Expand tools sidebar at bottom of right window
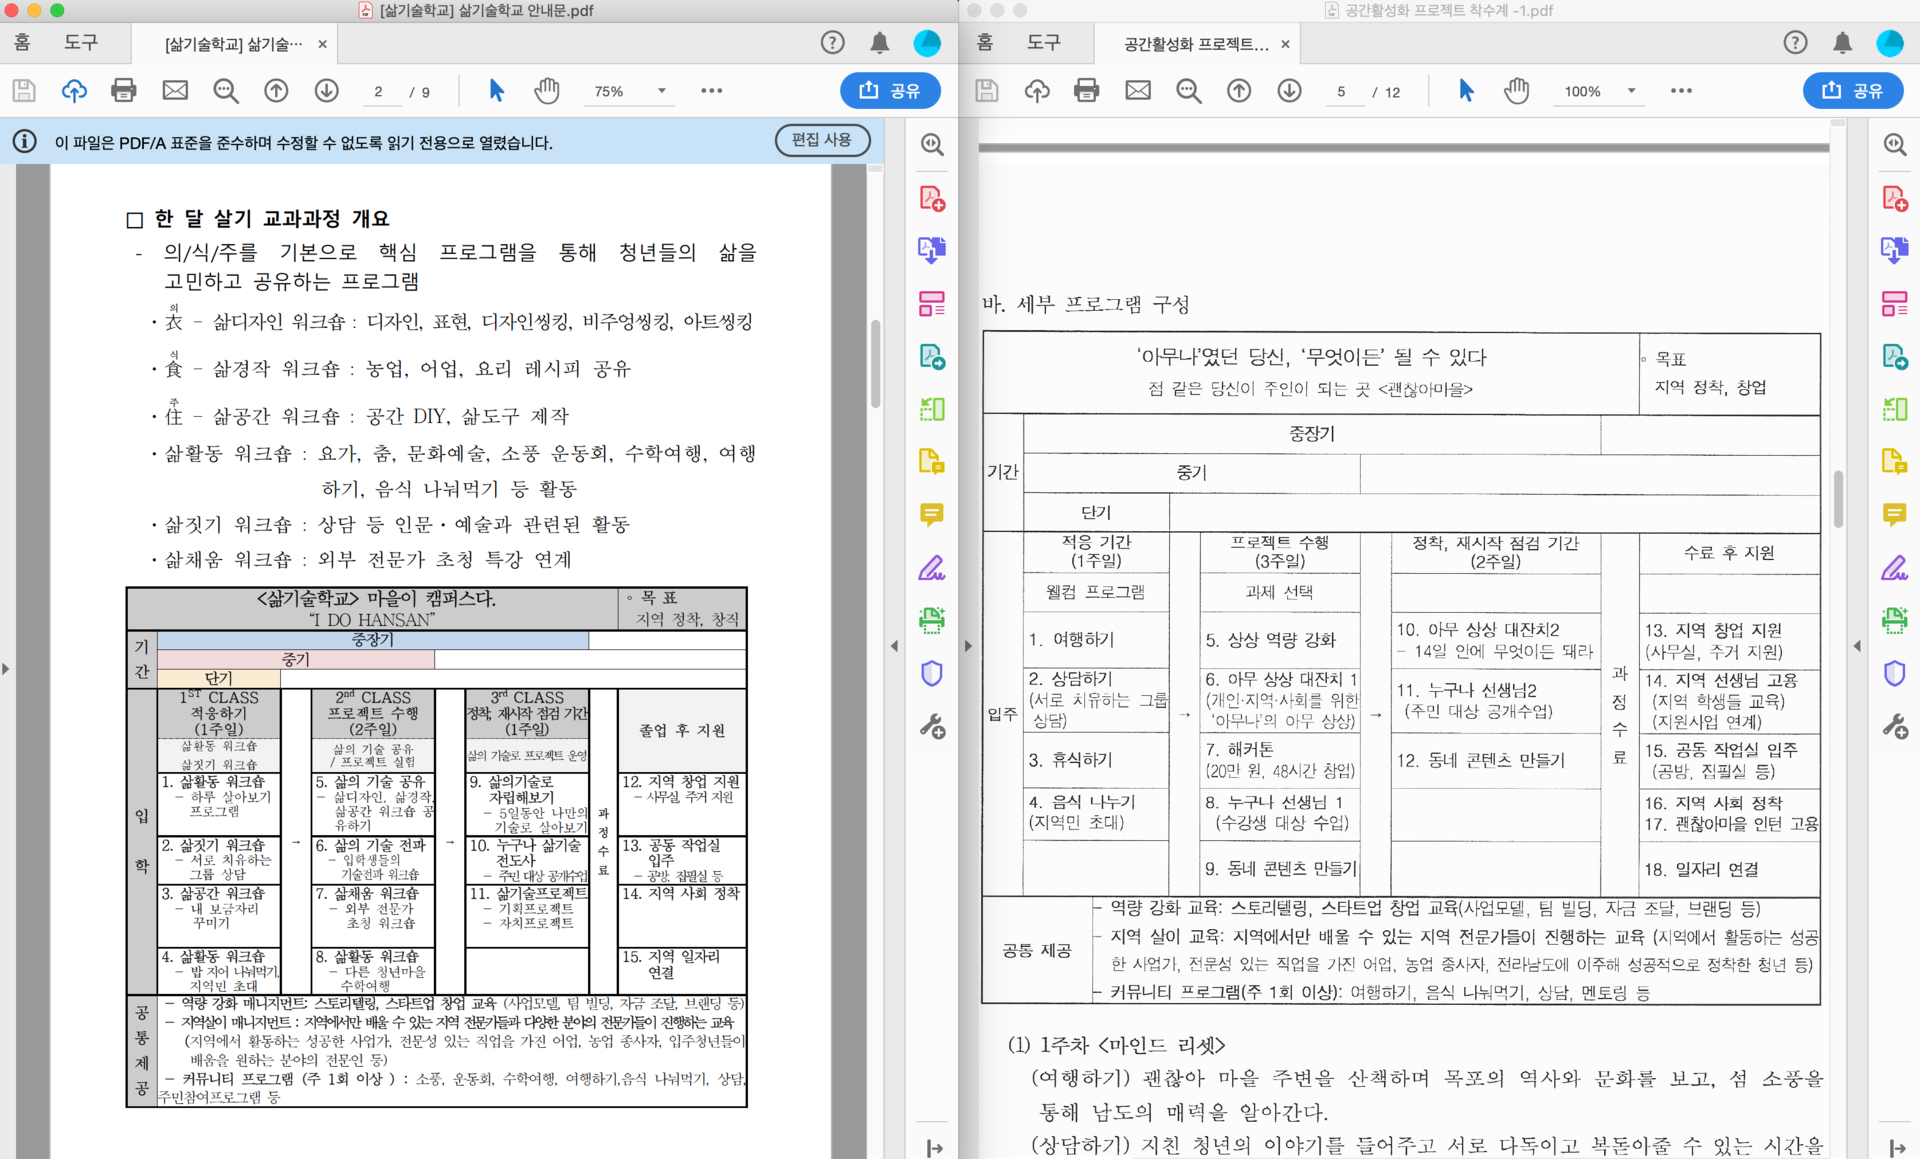 (1896, 1148)
